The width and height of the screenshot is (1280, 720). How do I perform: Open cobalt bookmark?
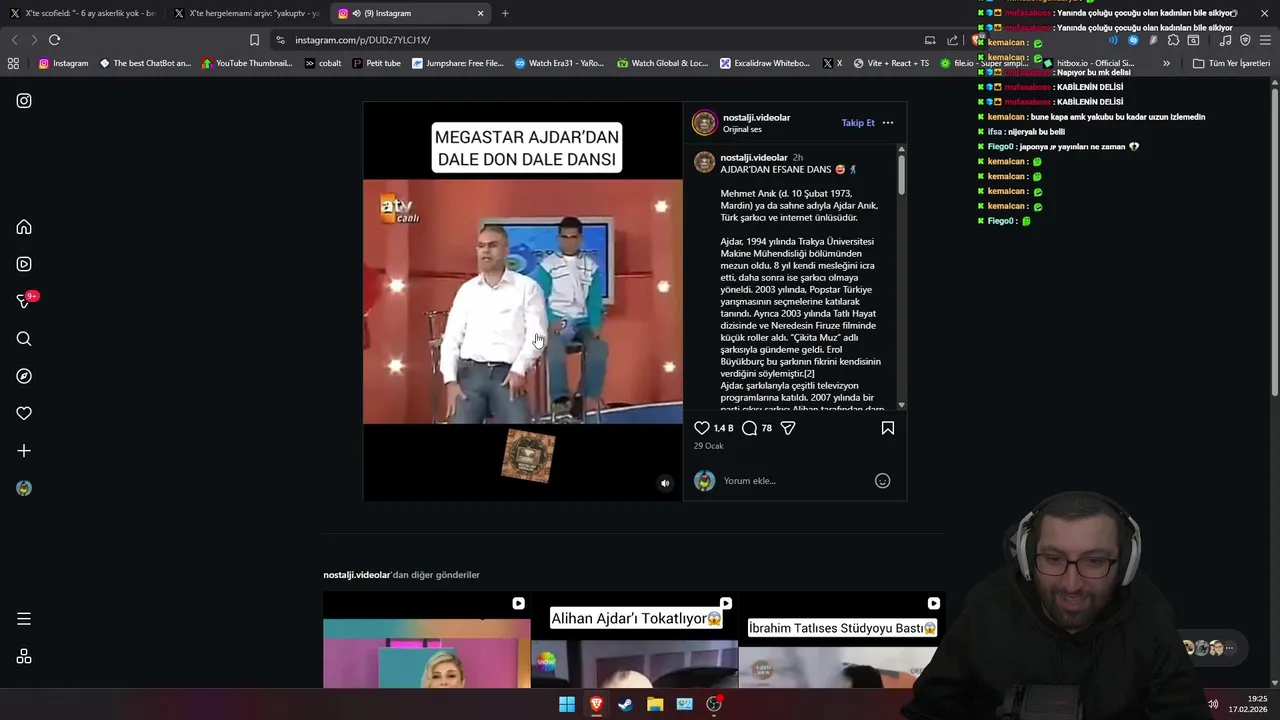(323, 63)
